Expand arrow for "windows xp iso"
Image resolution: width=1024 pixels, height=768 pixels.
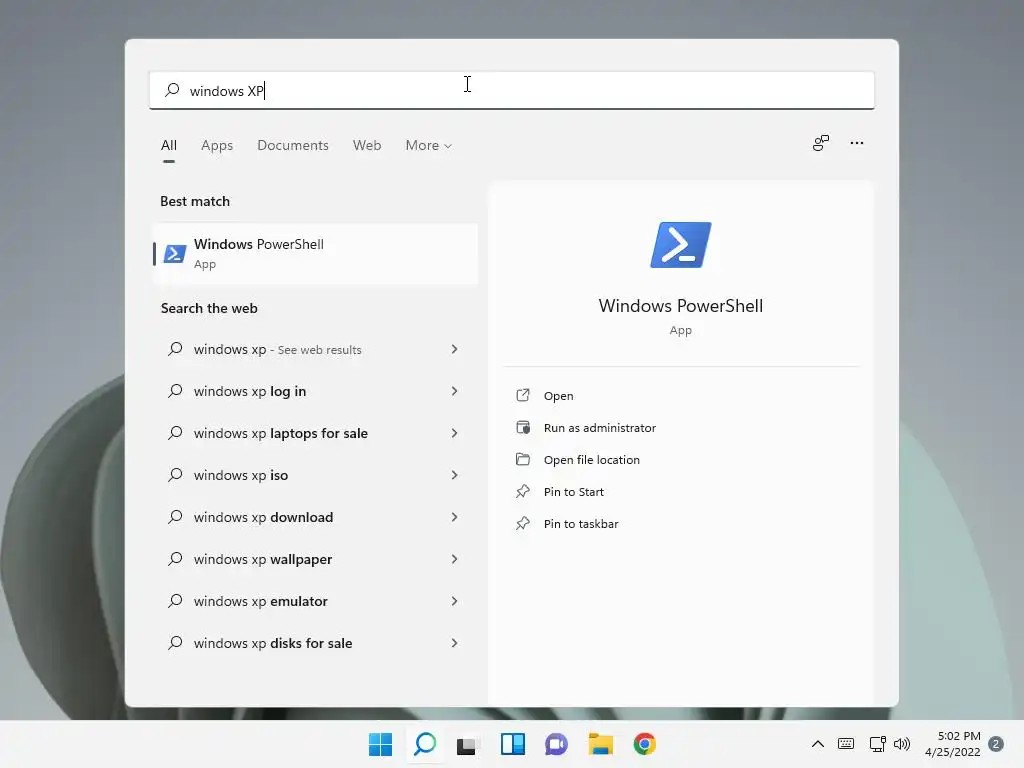click(x=455, y=475)
